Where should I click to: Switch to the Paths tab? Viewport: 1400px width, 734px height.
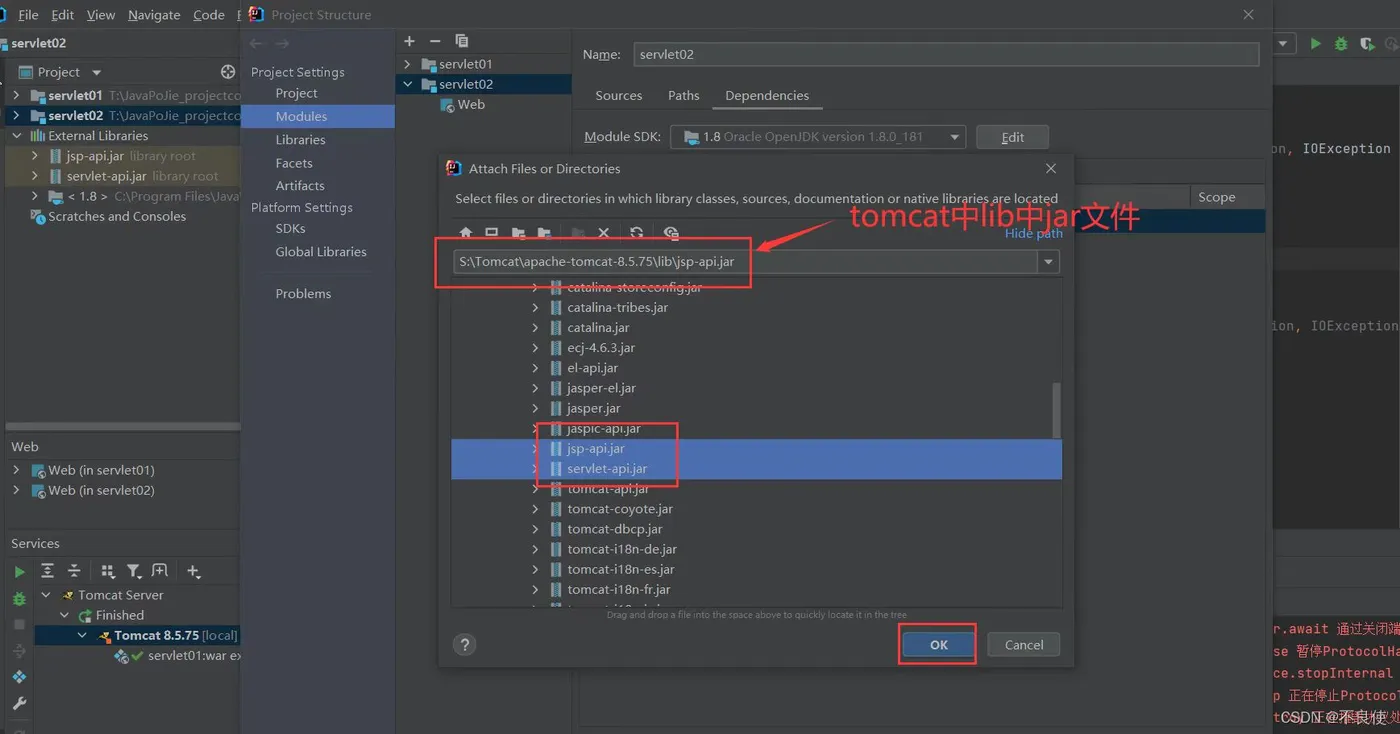tap(683, 96)
